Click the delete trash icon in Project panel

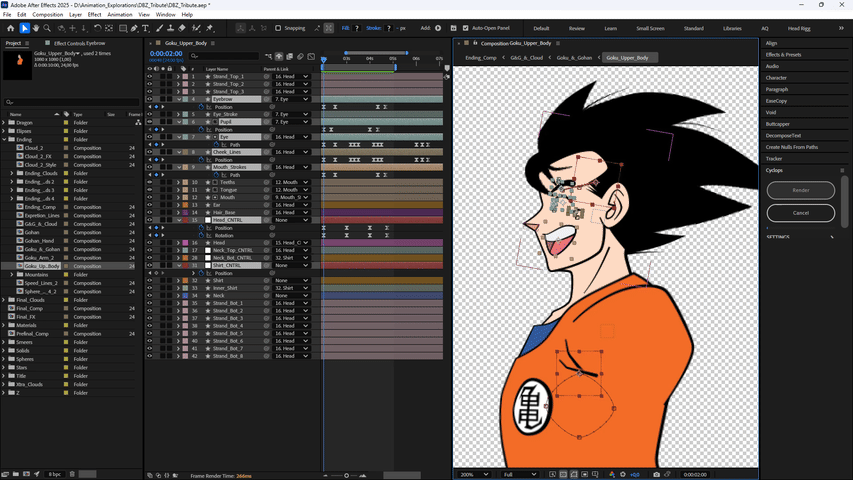72,475
